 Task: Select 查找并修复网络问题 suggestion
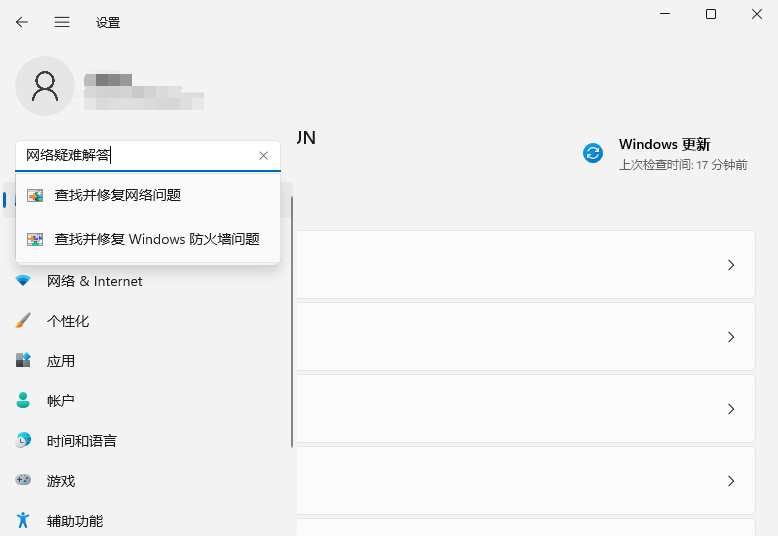118,195
